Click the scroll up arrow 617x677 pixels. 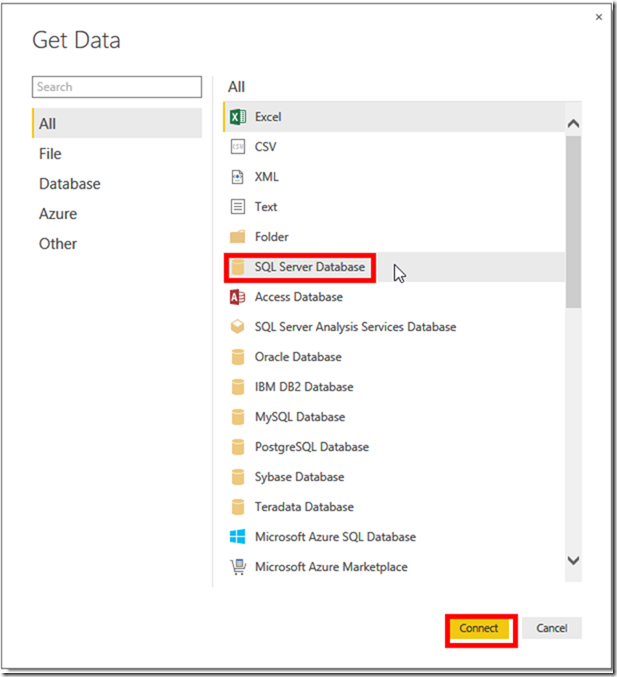coord(573,123)
